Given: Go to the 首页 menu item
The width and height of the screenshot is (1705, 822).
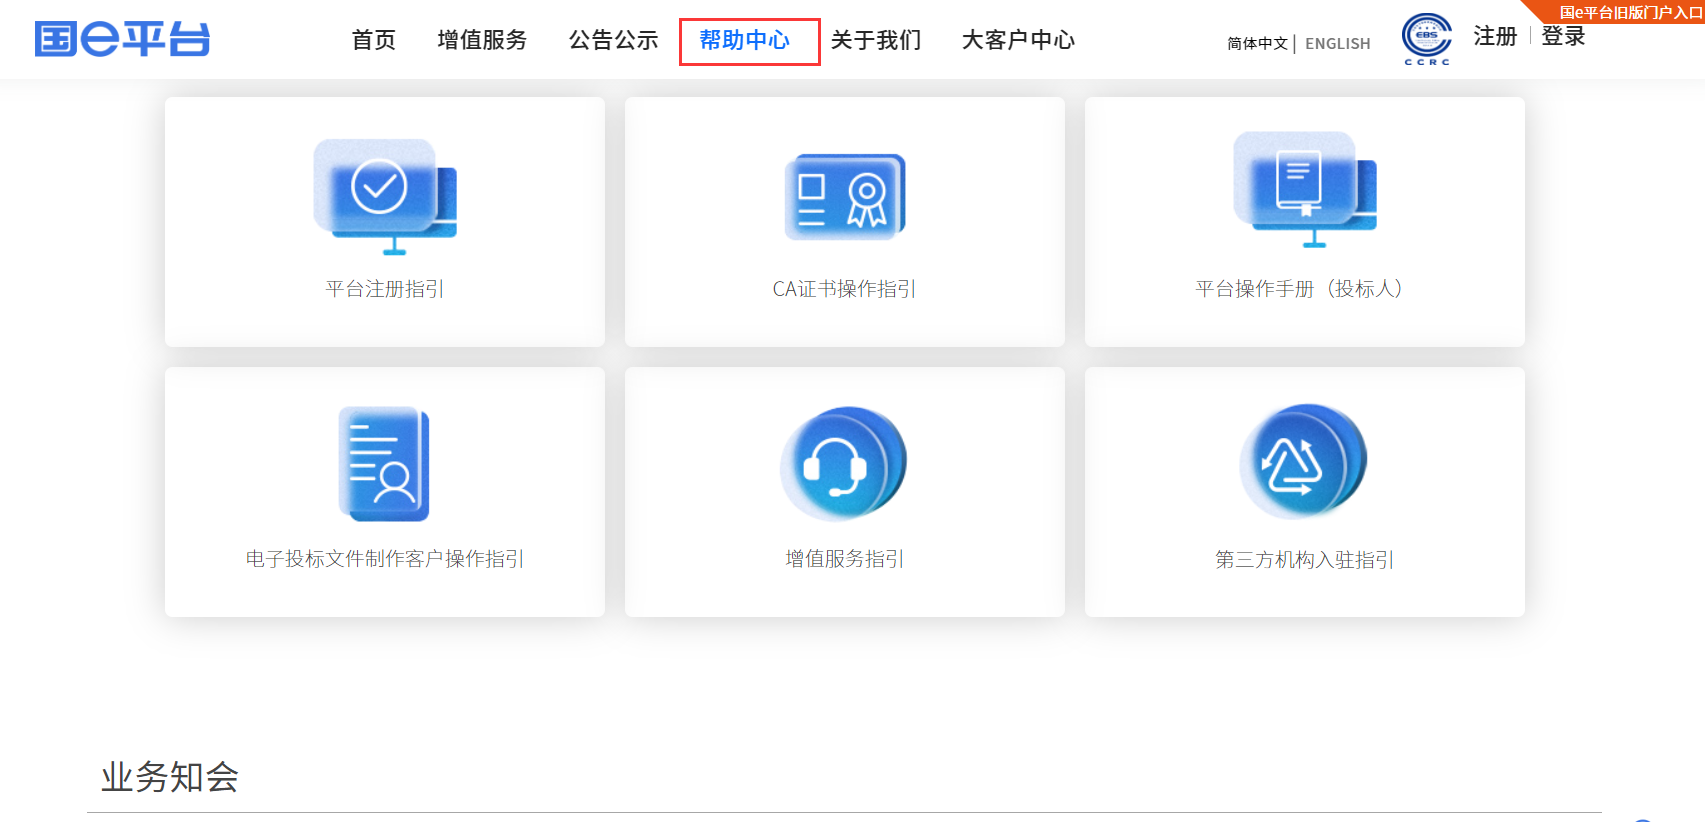Looking at the screenshot, I should (374, 40).
